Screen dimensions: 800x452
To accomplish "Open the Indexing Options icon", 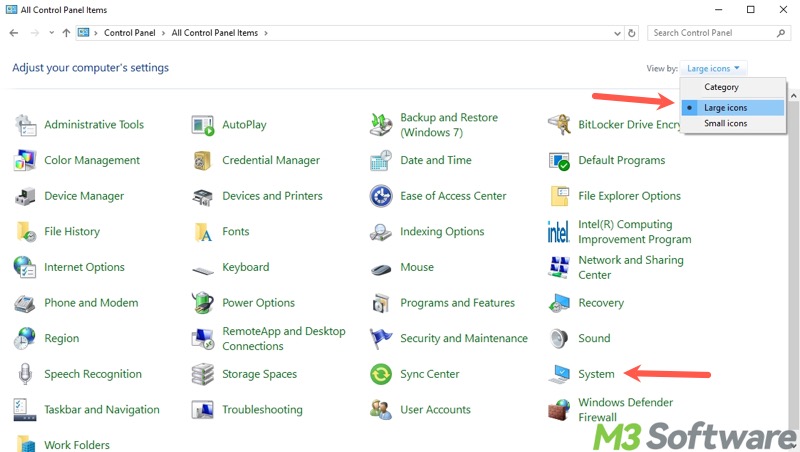I will point(381,232).
